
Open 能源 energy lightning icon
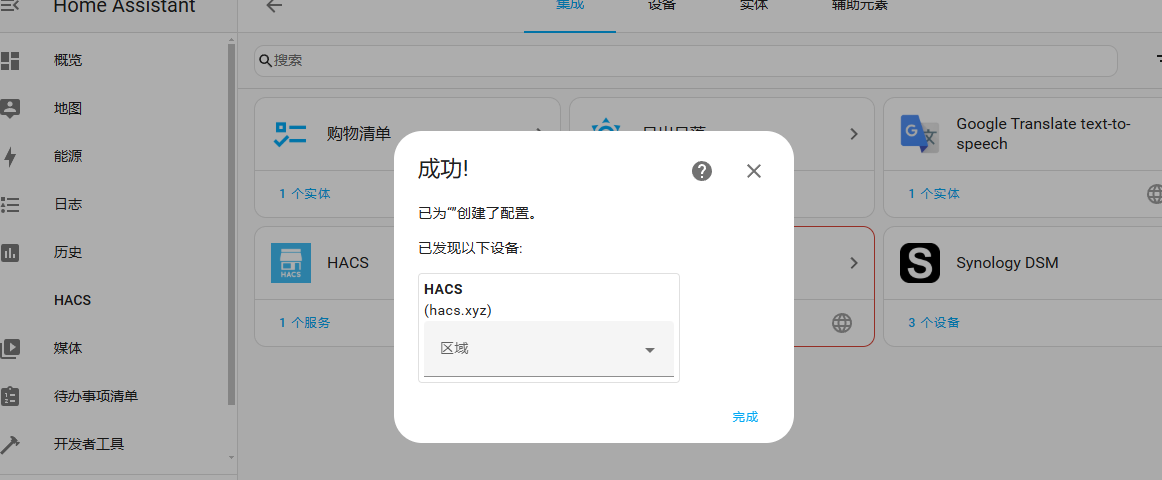pos(10,156)
